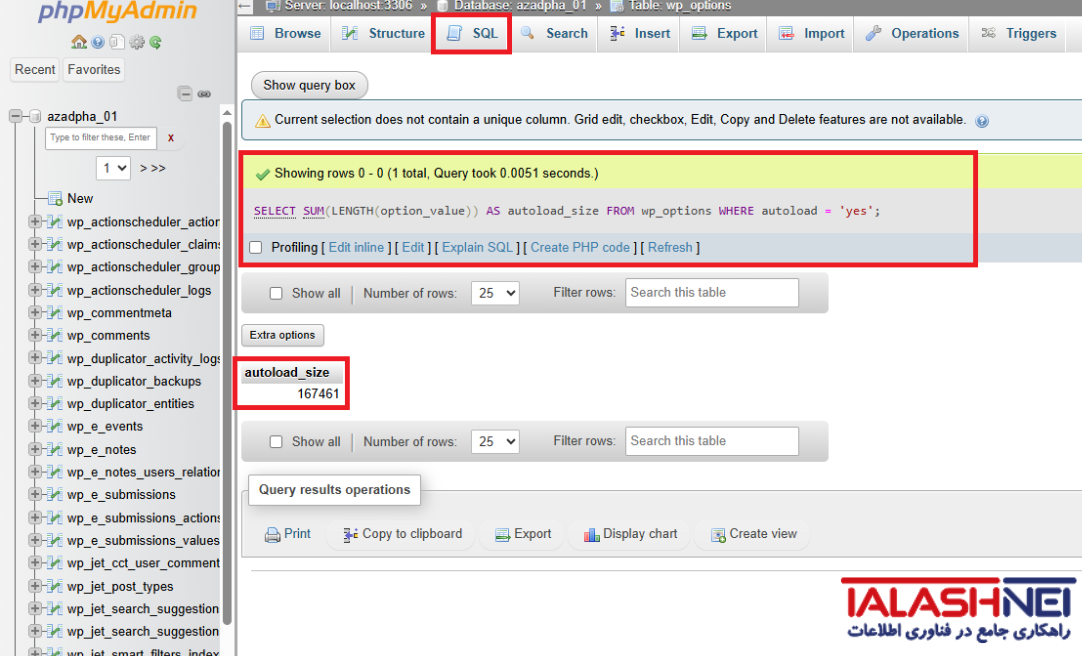Clear the table filter with red X
The height and width of the screenshot is (656, 1082).
click(x=170, y=138)
